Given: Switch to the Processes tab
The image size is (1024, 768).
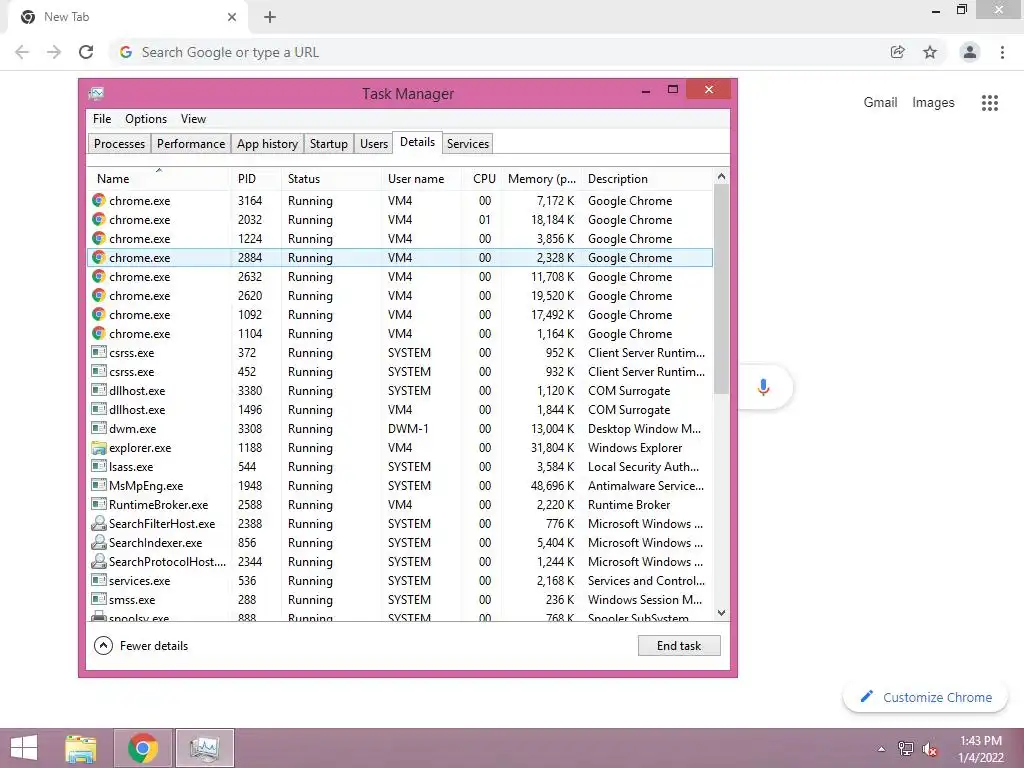Looking at the screenshot, I should pos(120,144).
